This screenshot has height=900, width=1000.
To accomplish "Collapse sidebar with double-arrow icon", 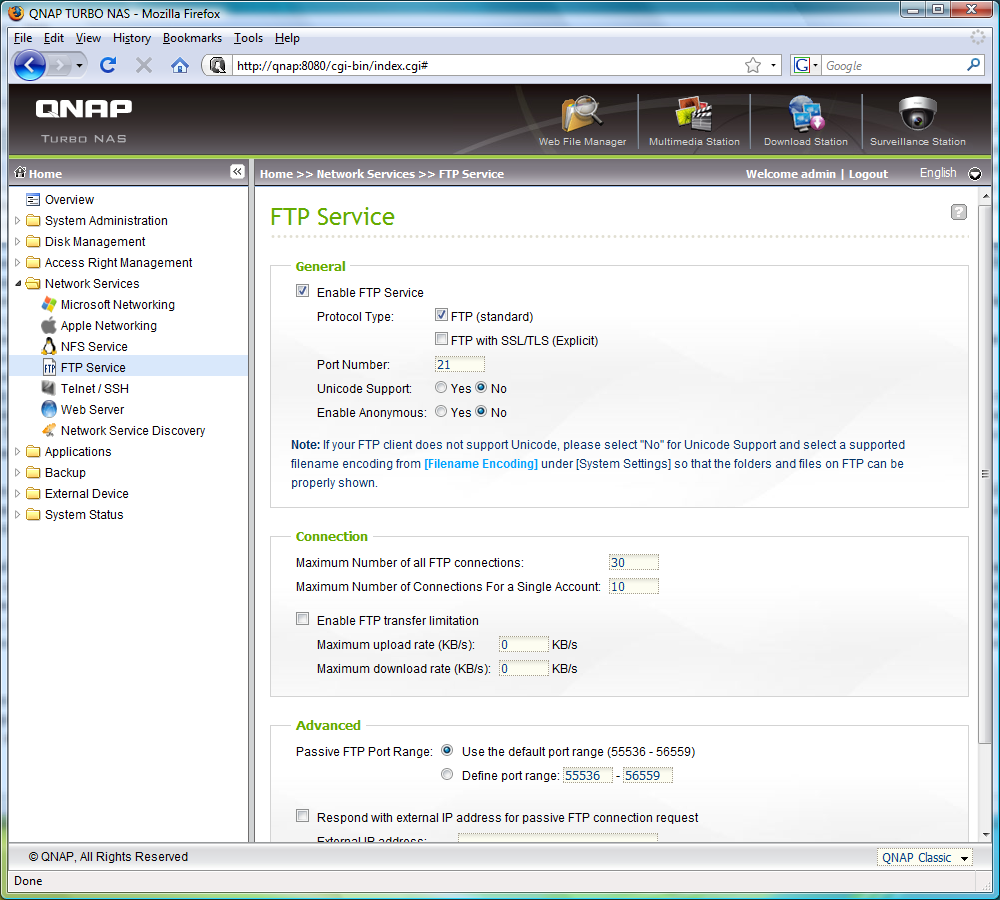I will coord(237,172).
